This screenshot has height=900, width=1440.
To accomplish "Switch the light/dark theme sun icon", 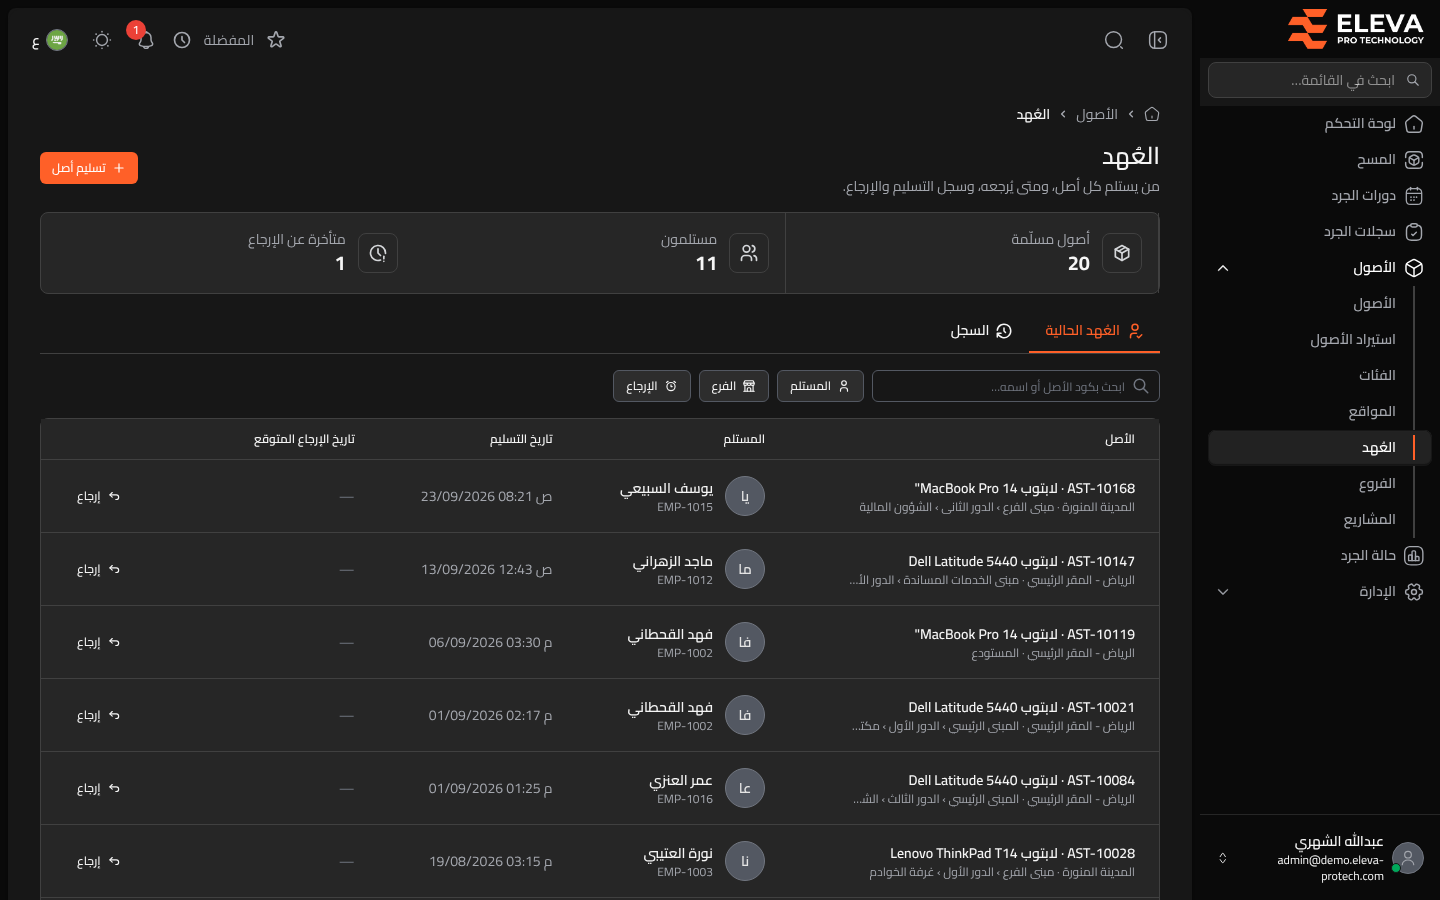I will tap(101, 40).
